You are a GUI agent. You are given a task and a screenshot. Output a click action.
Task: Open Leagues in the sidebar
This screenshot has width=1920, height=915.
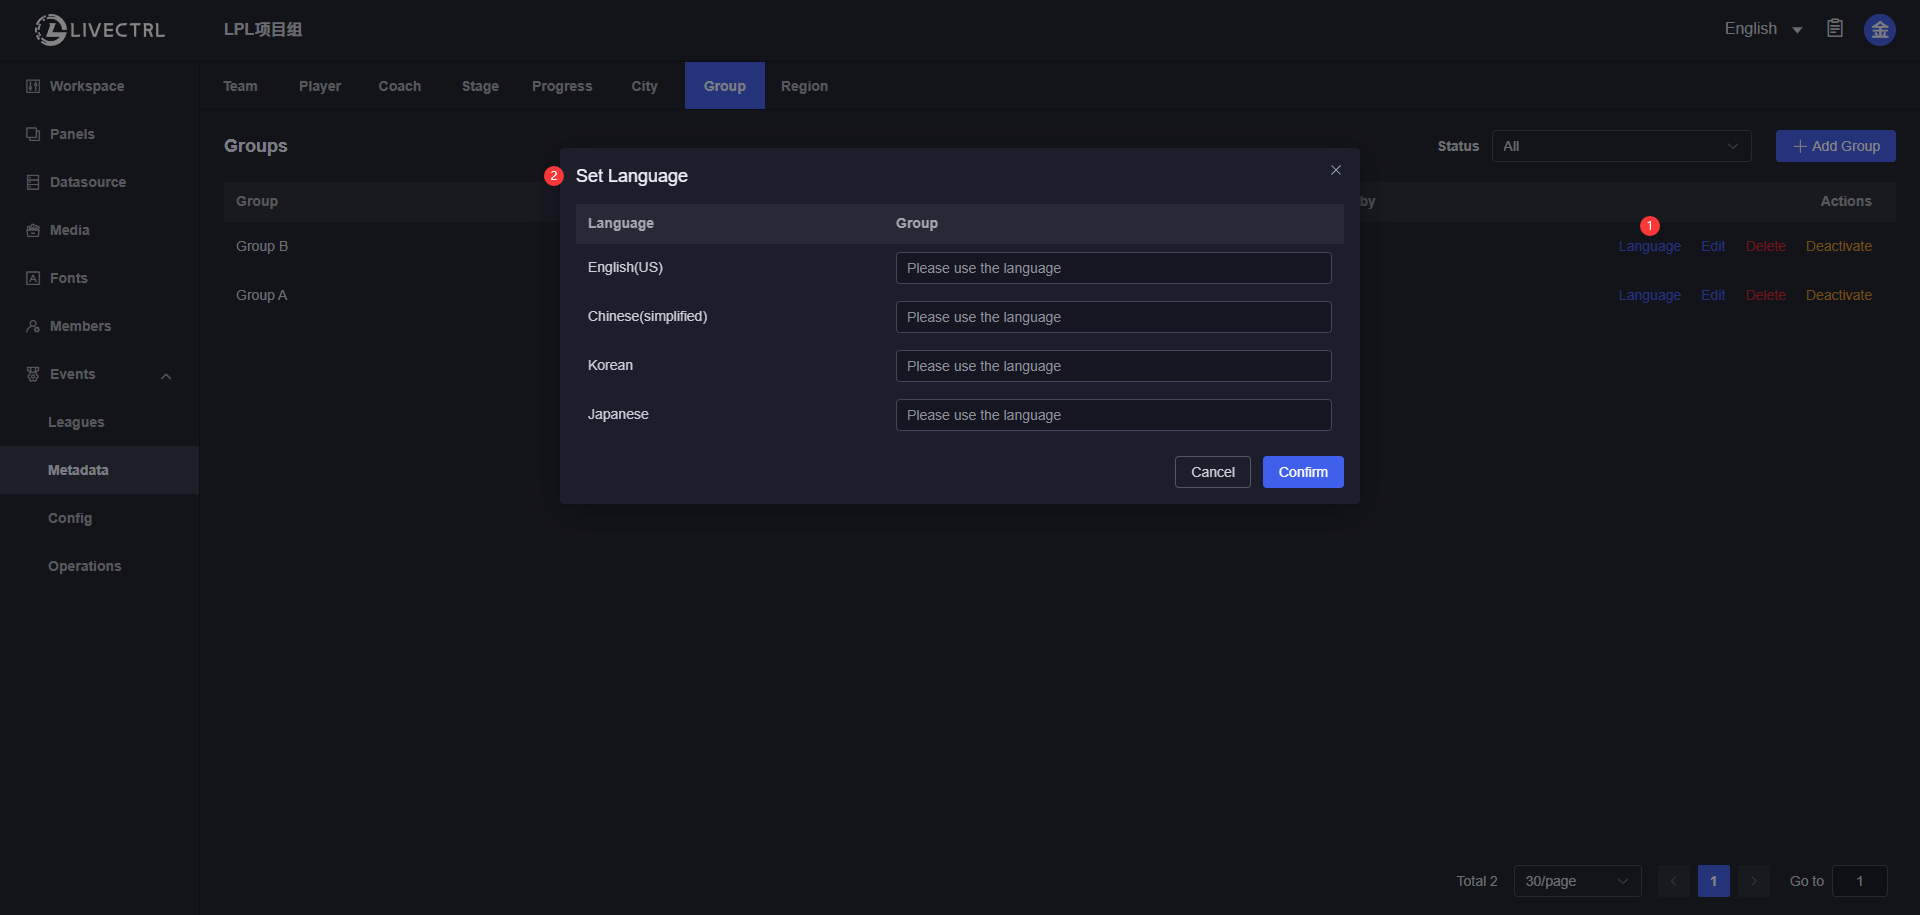click(76, 422)
